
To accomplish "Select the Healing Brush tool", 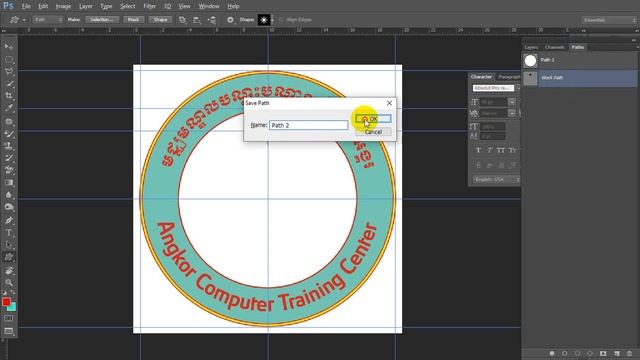I will click(9, 122).
